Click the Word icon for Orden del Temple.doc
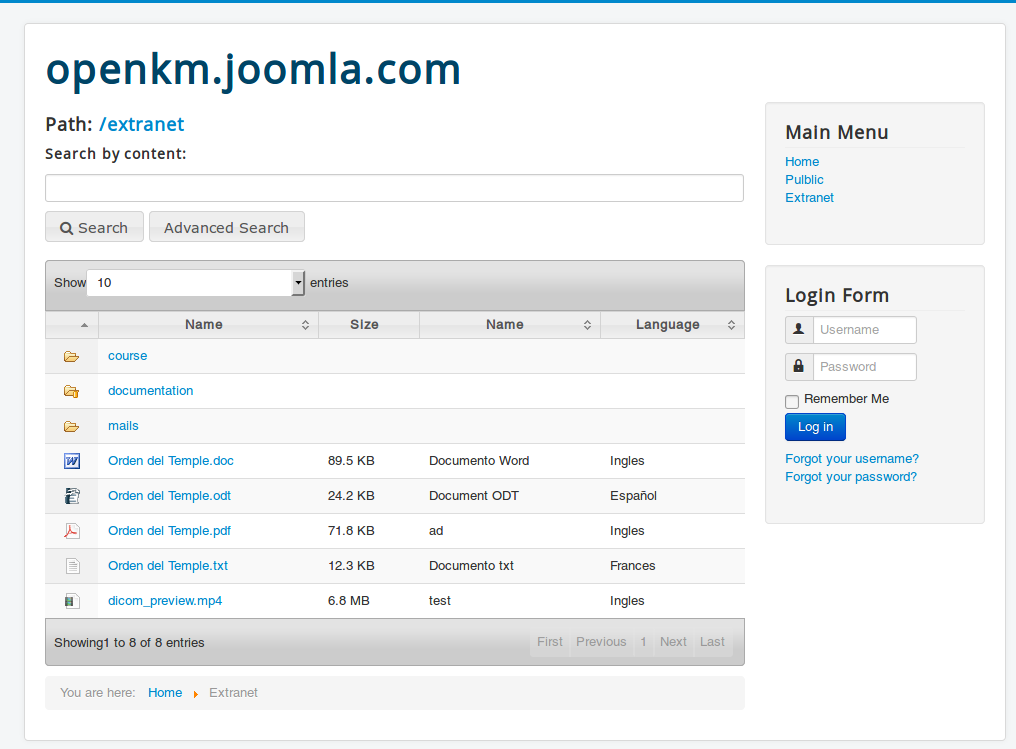Screen dimensions: 1016x749 pyautogui.click(x=72, y=461)
